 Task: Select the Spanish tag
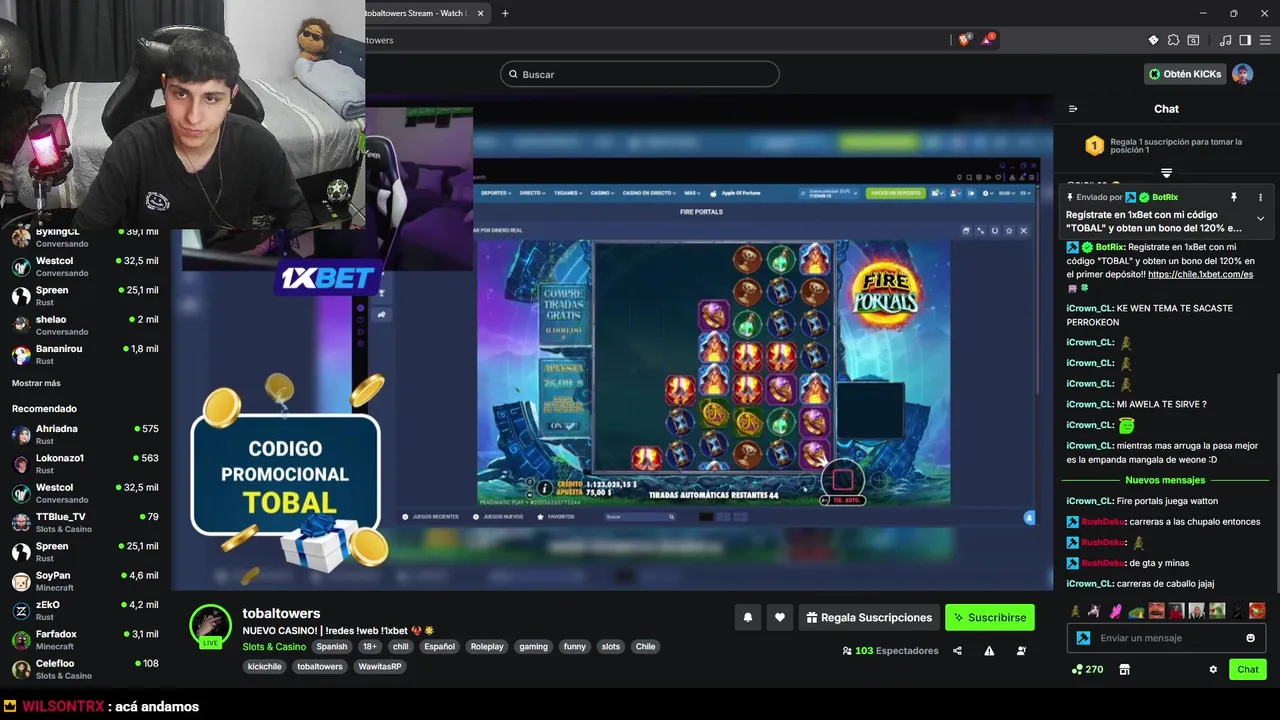pyautogui.click(x=332, y=647)
